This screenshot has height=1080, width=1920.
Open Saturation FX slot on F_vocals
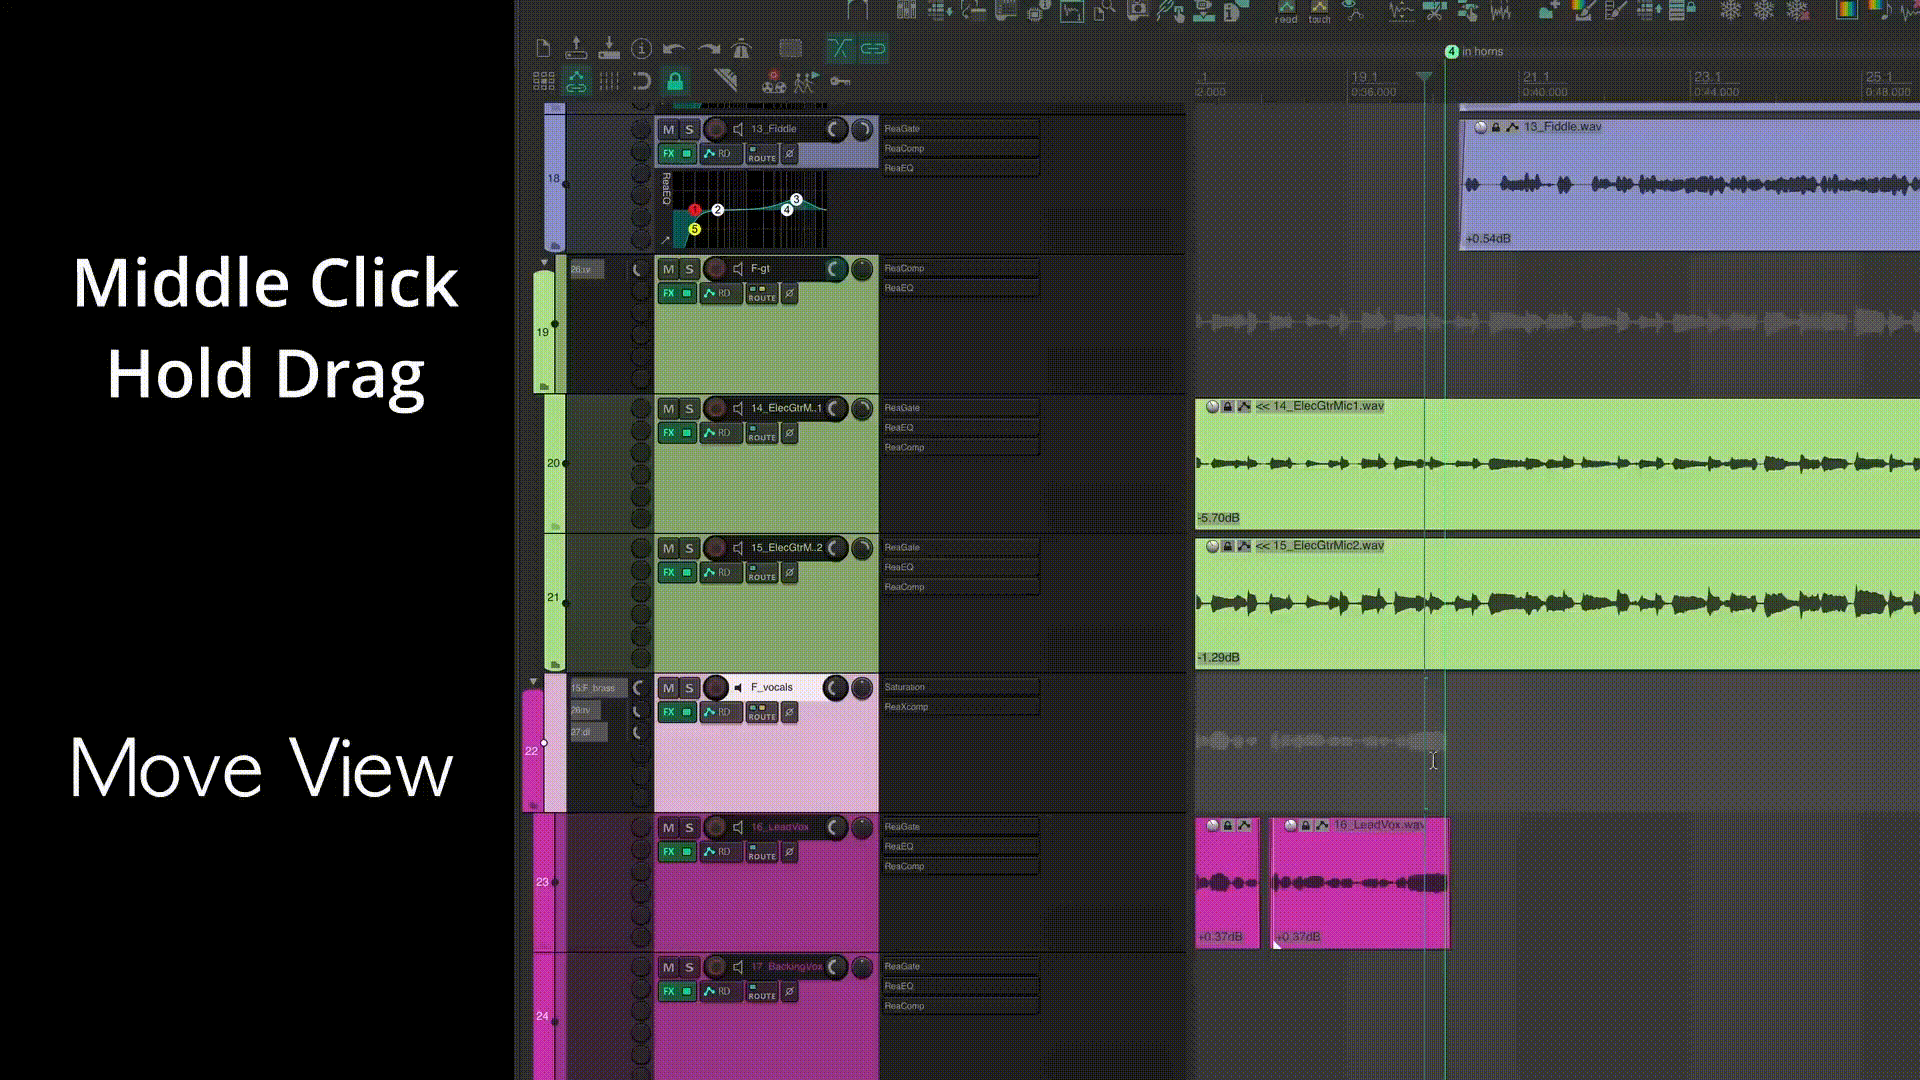(958, 687)
